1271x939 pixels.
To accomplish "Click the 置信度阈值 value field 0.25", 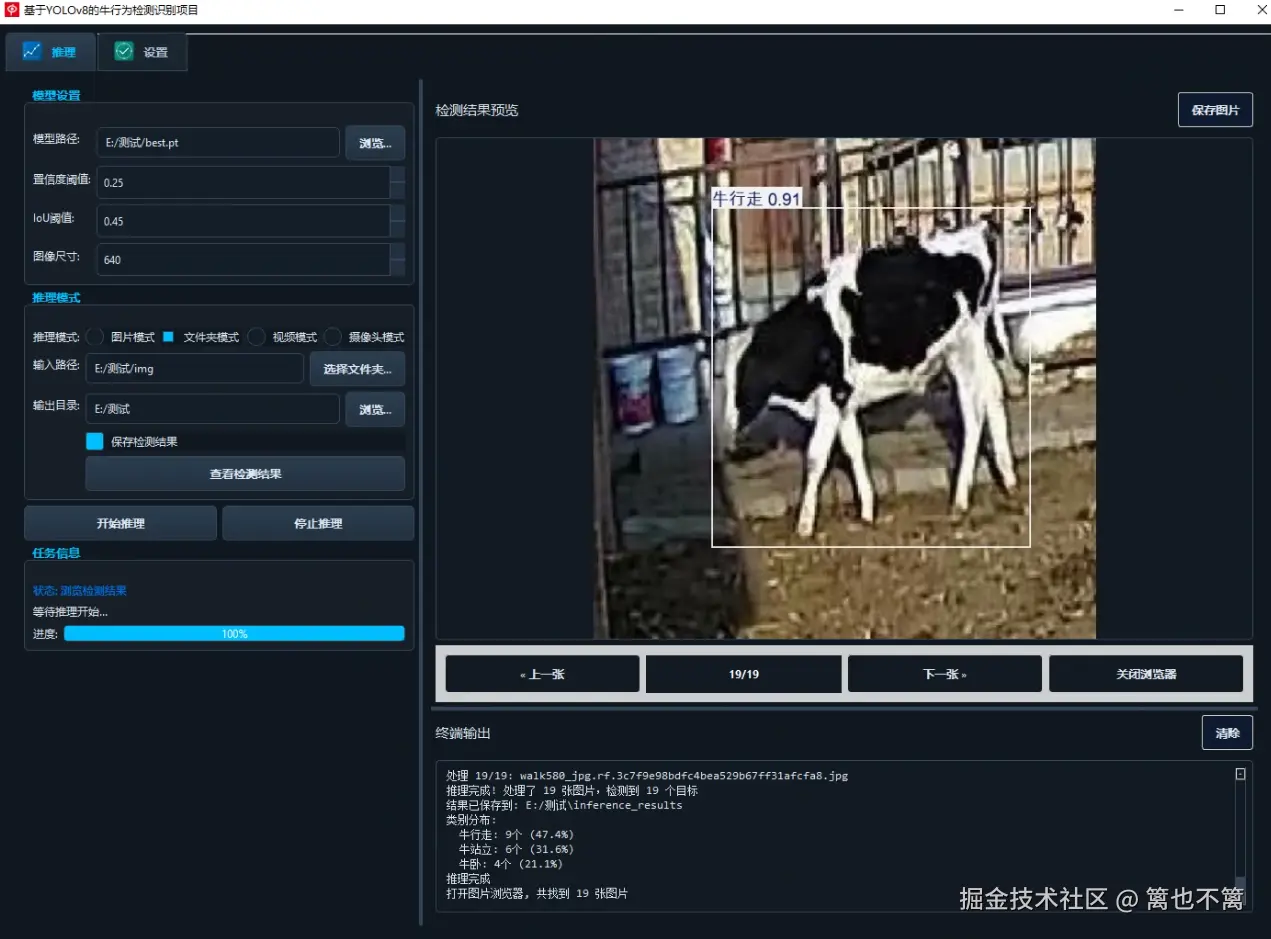I will click(x=243, y=182).
